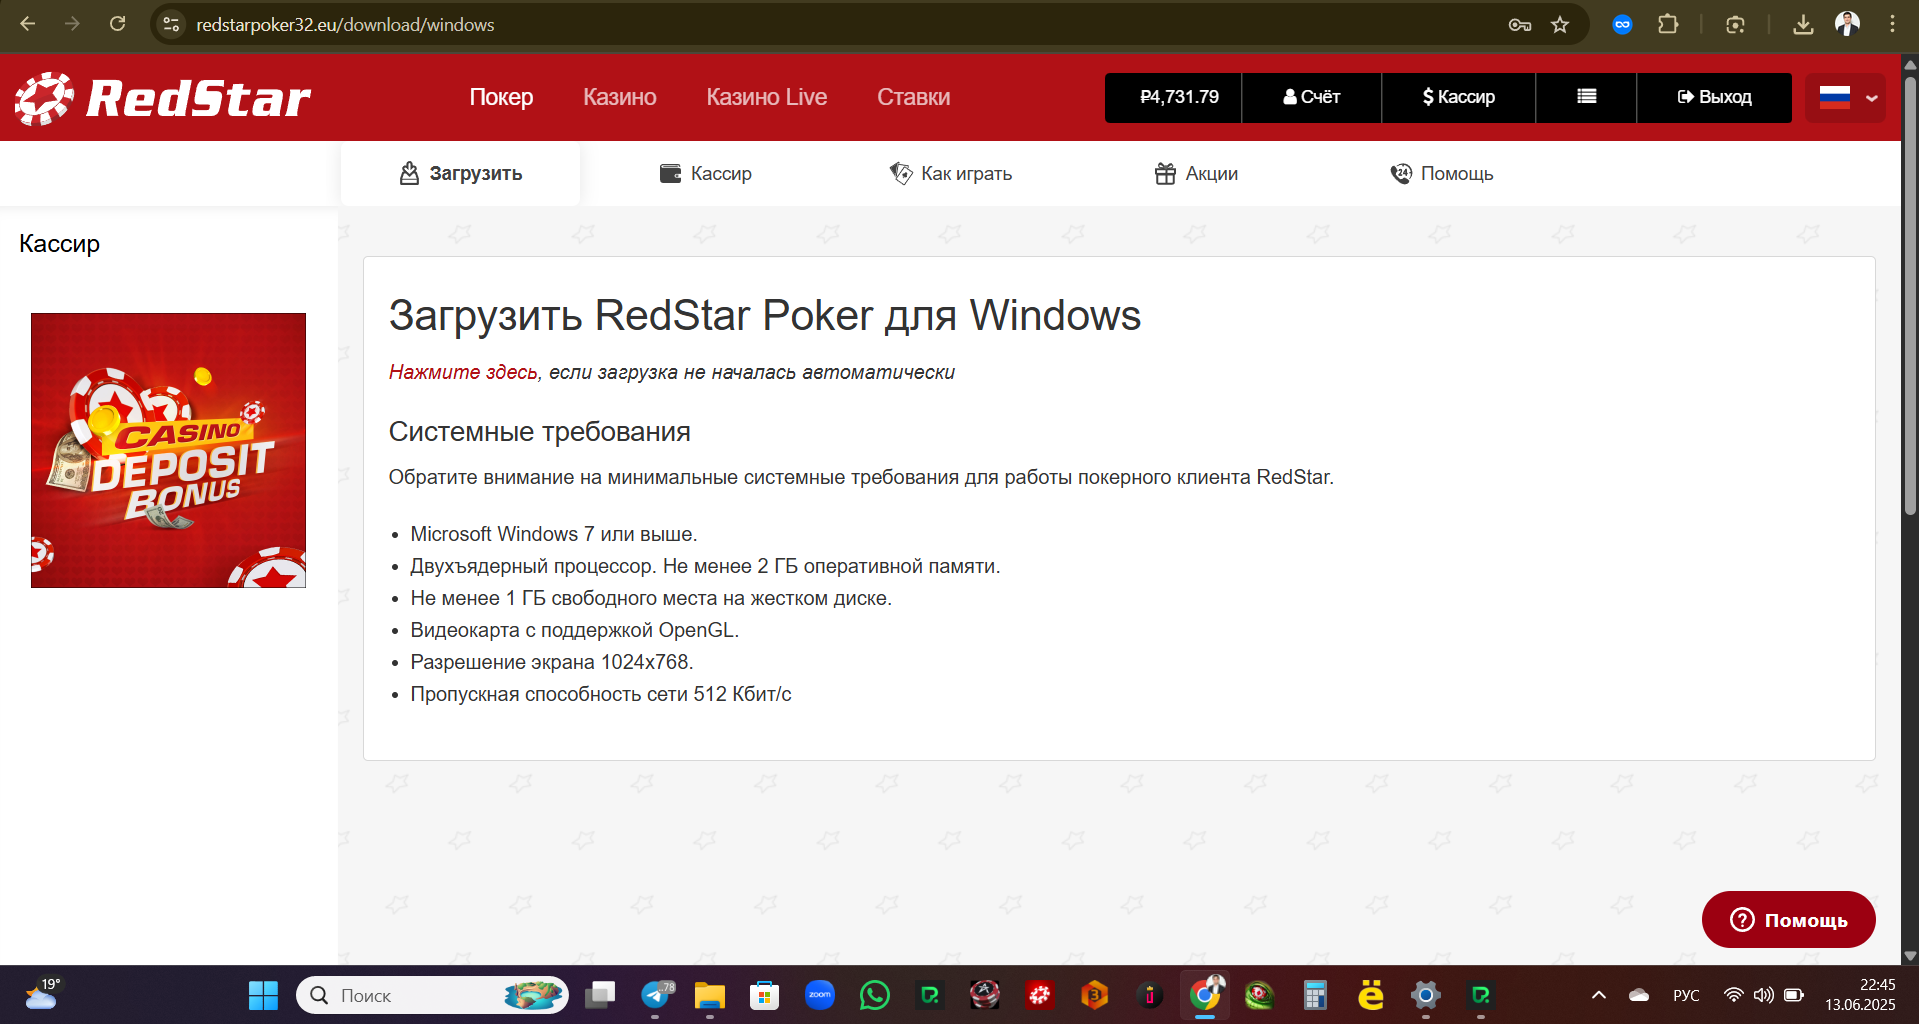Select the Помощь tab with phone icon
The width and height of the screenshot is (1919, 1024).
[1442, 174]
